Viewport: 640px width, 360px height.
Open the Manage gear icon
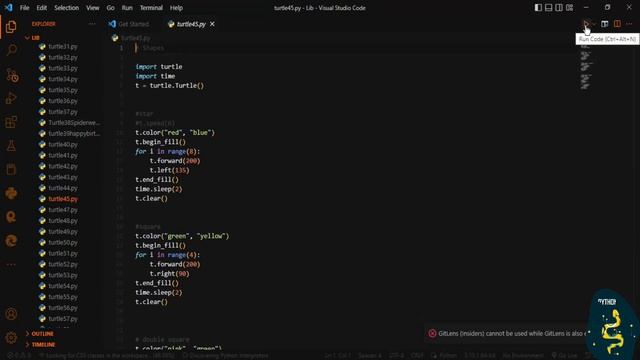coord(11,338)
